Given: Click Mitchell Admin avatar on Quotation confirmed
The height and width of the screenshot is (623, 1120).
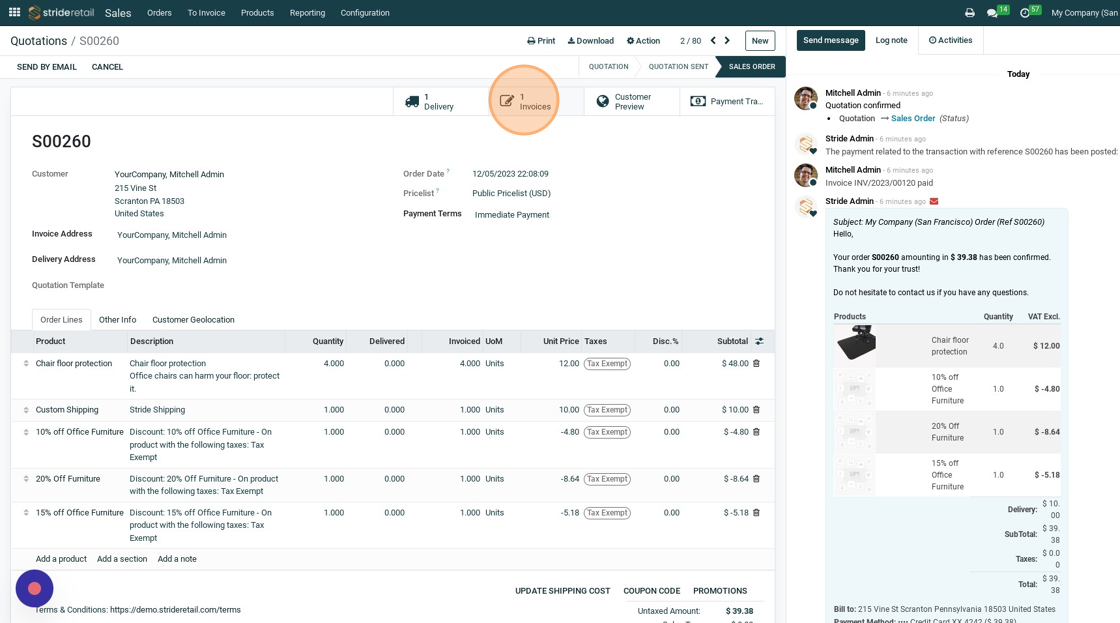Looking at the screenshot, I should point(806,98).
